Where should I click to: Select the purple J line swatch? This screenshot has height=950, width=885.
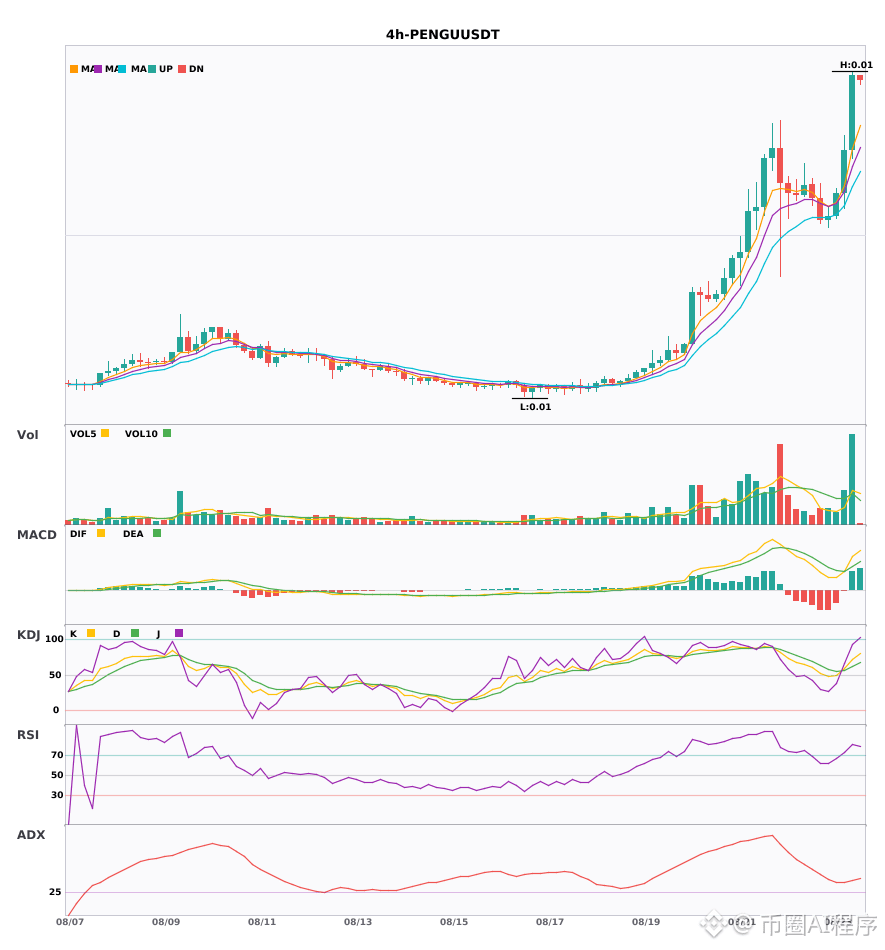pyautogui.click(x=179, y=633)
